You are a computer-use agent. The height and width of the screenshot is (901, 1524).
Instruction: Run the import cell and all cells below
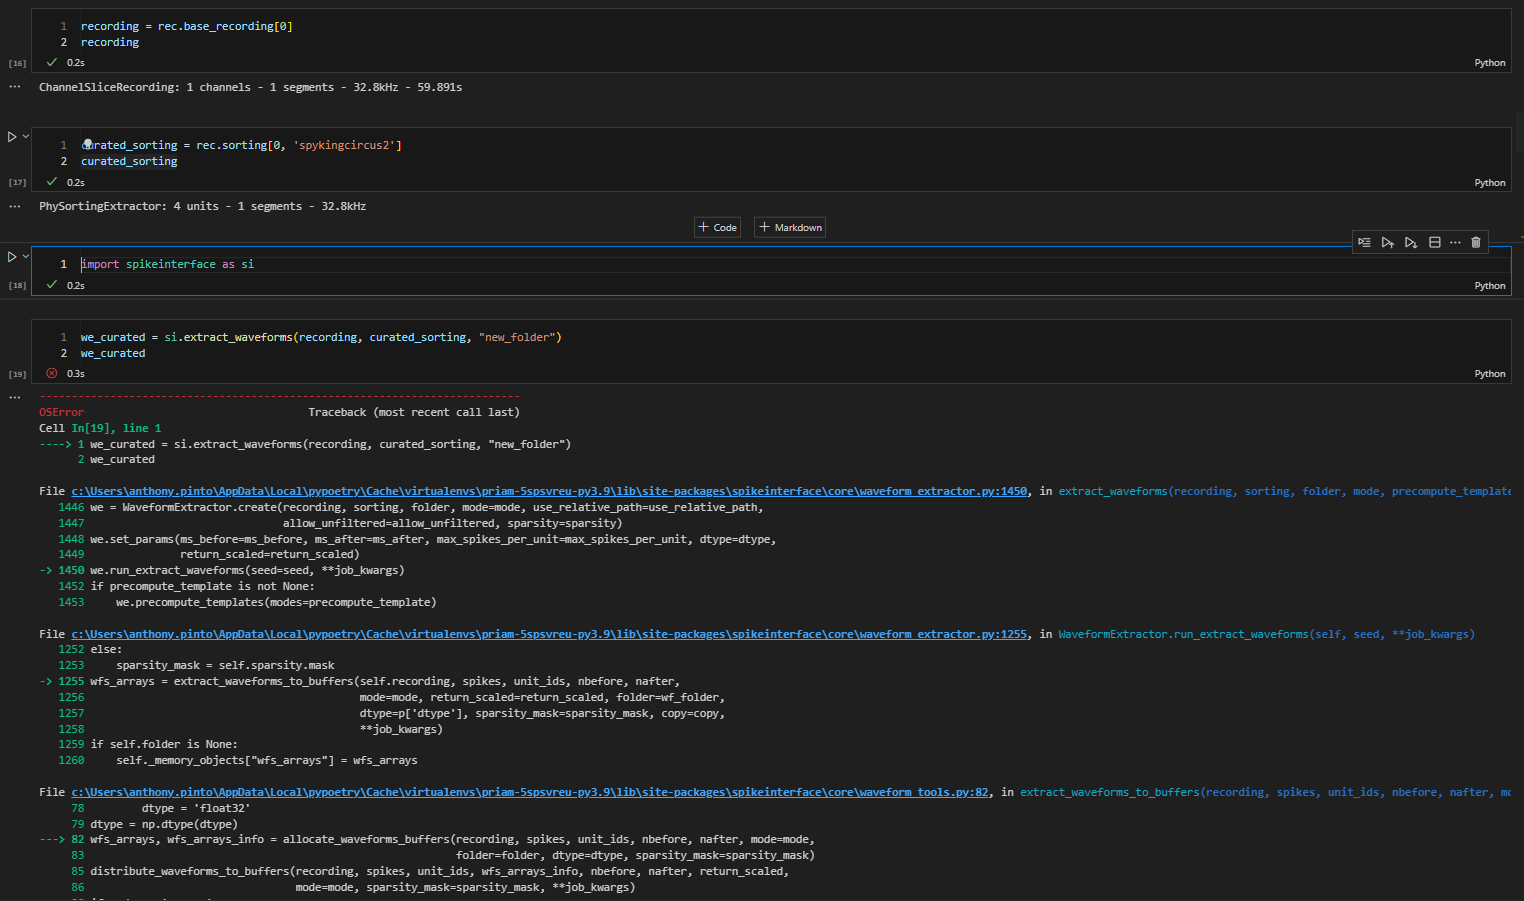(x=1410, y=242)
